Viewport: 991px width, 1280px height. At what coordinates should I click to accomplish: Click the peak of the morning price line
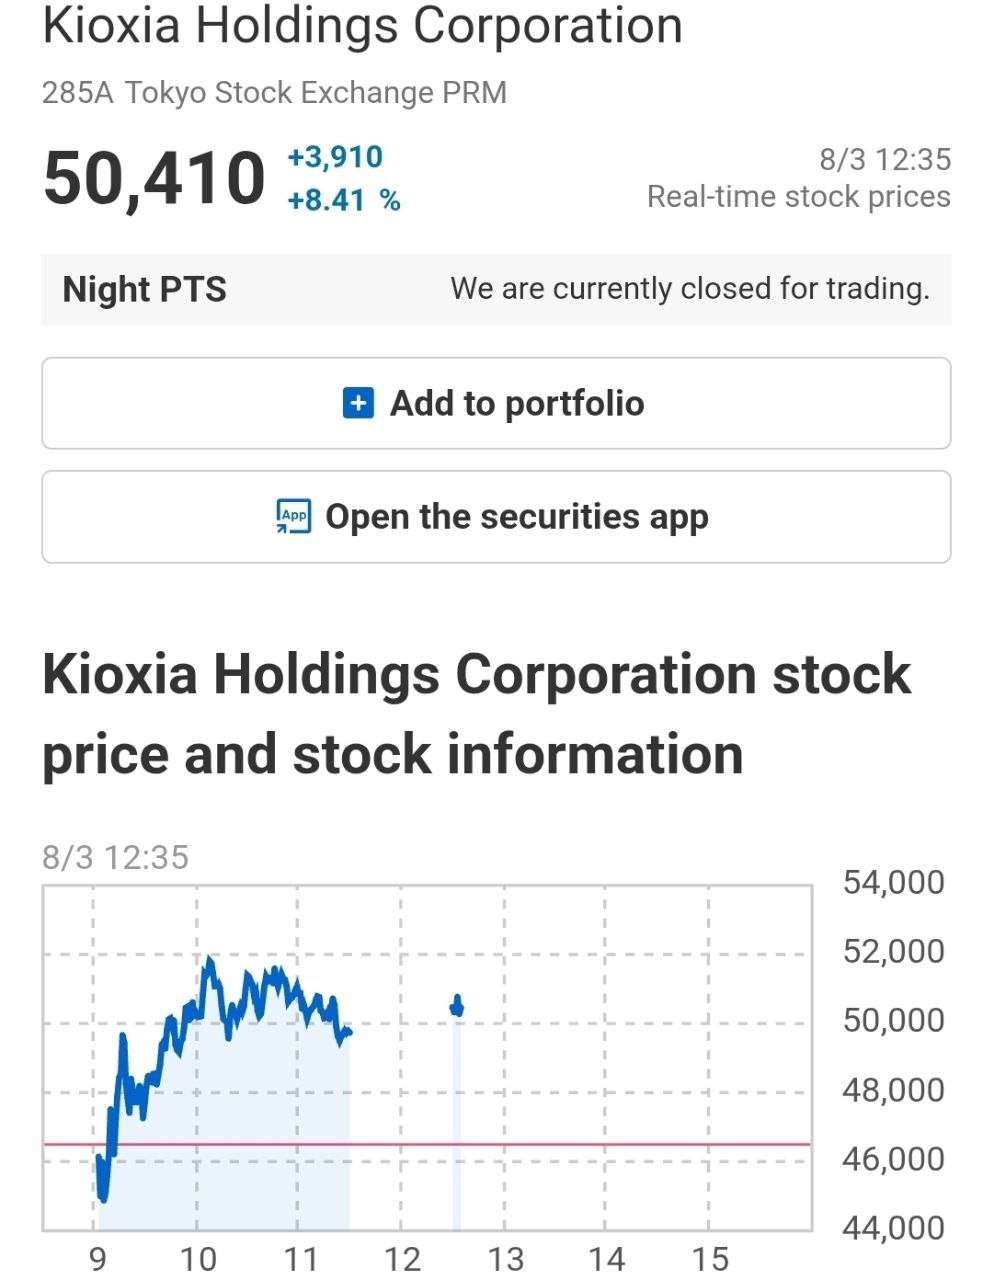(x=209, y=960)
